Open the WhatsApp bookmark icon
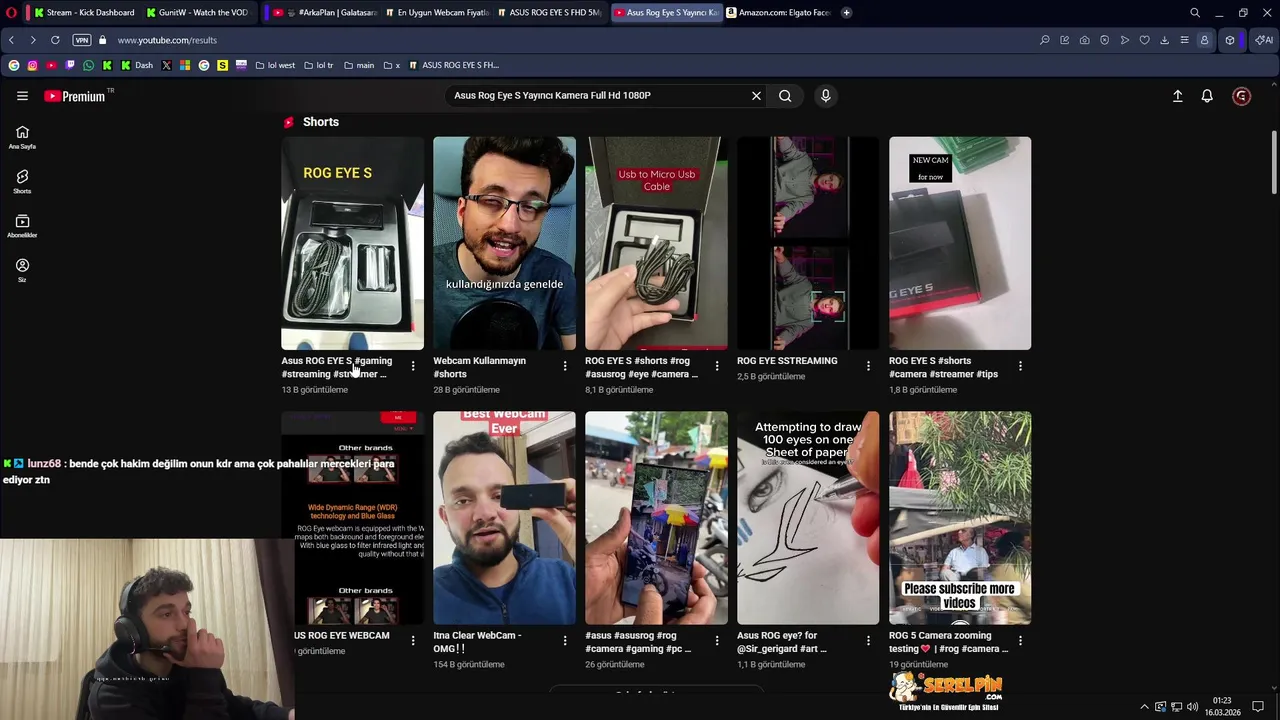The height and width of the screenshot is (720, 1280). [x=88, y=65]
